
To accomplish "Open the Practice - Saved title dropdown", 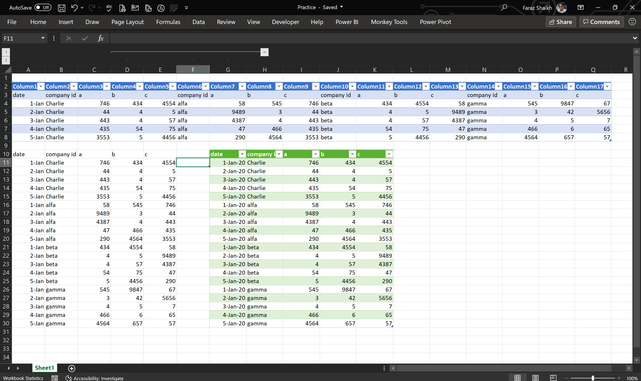I will pos(341,7).
